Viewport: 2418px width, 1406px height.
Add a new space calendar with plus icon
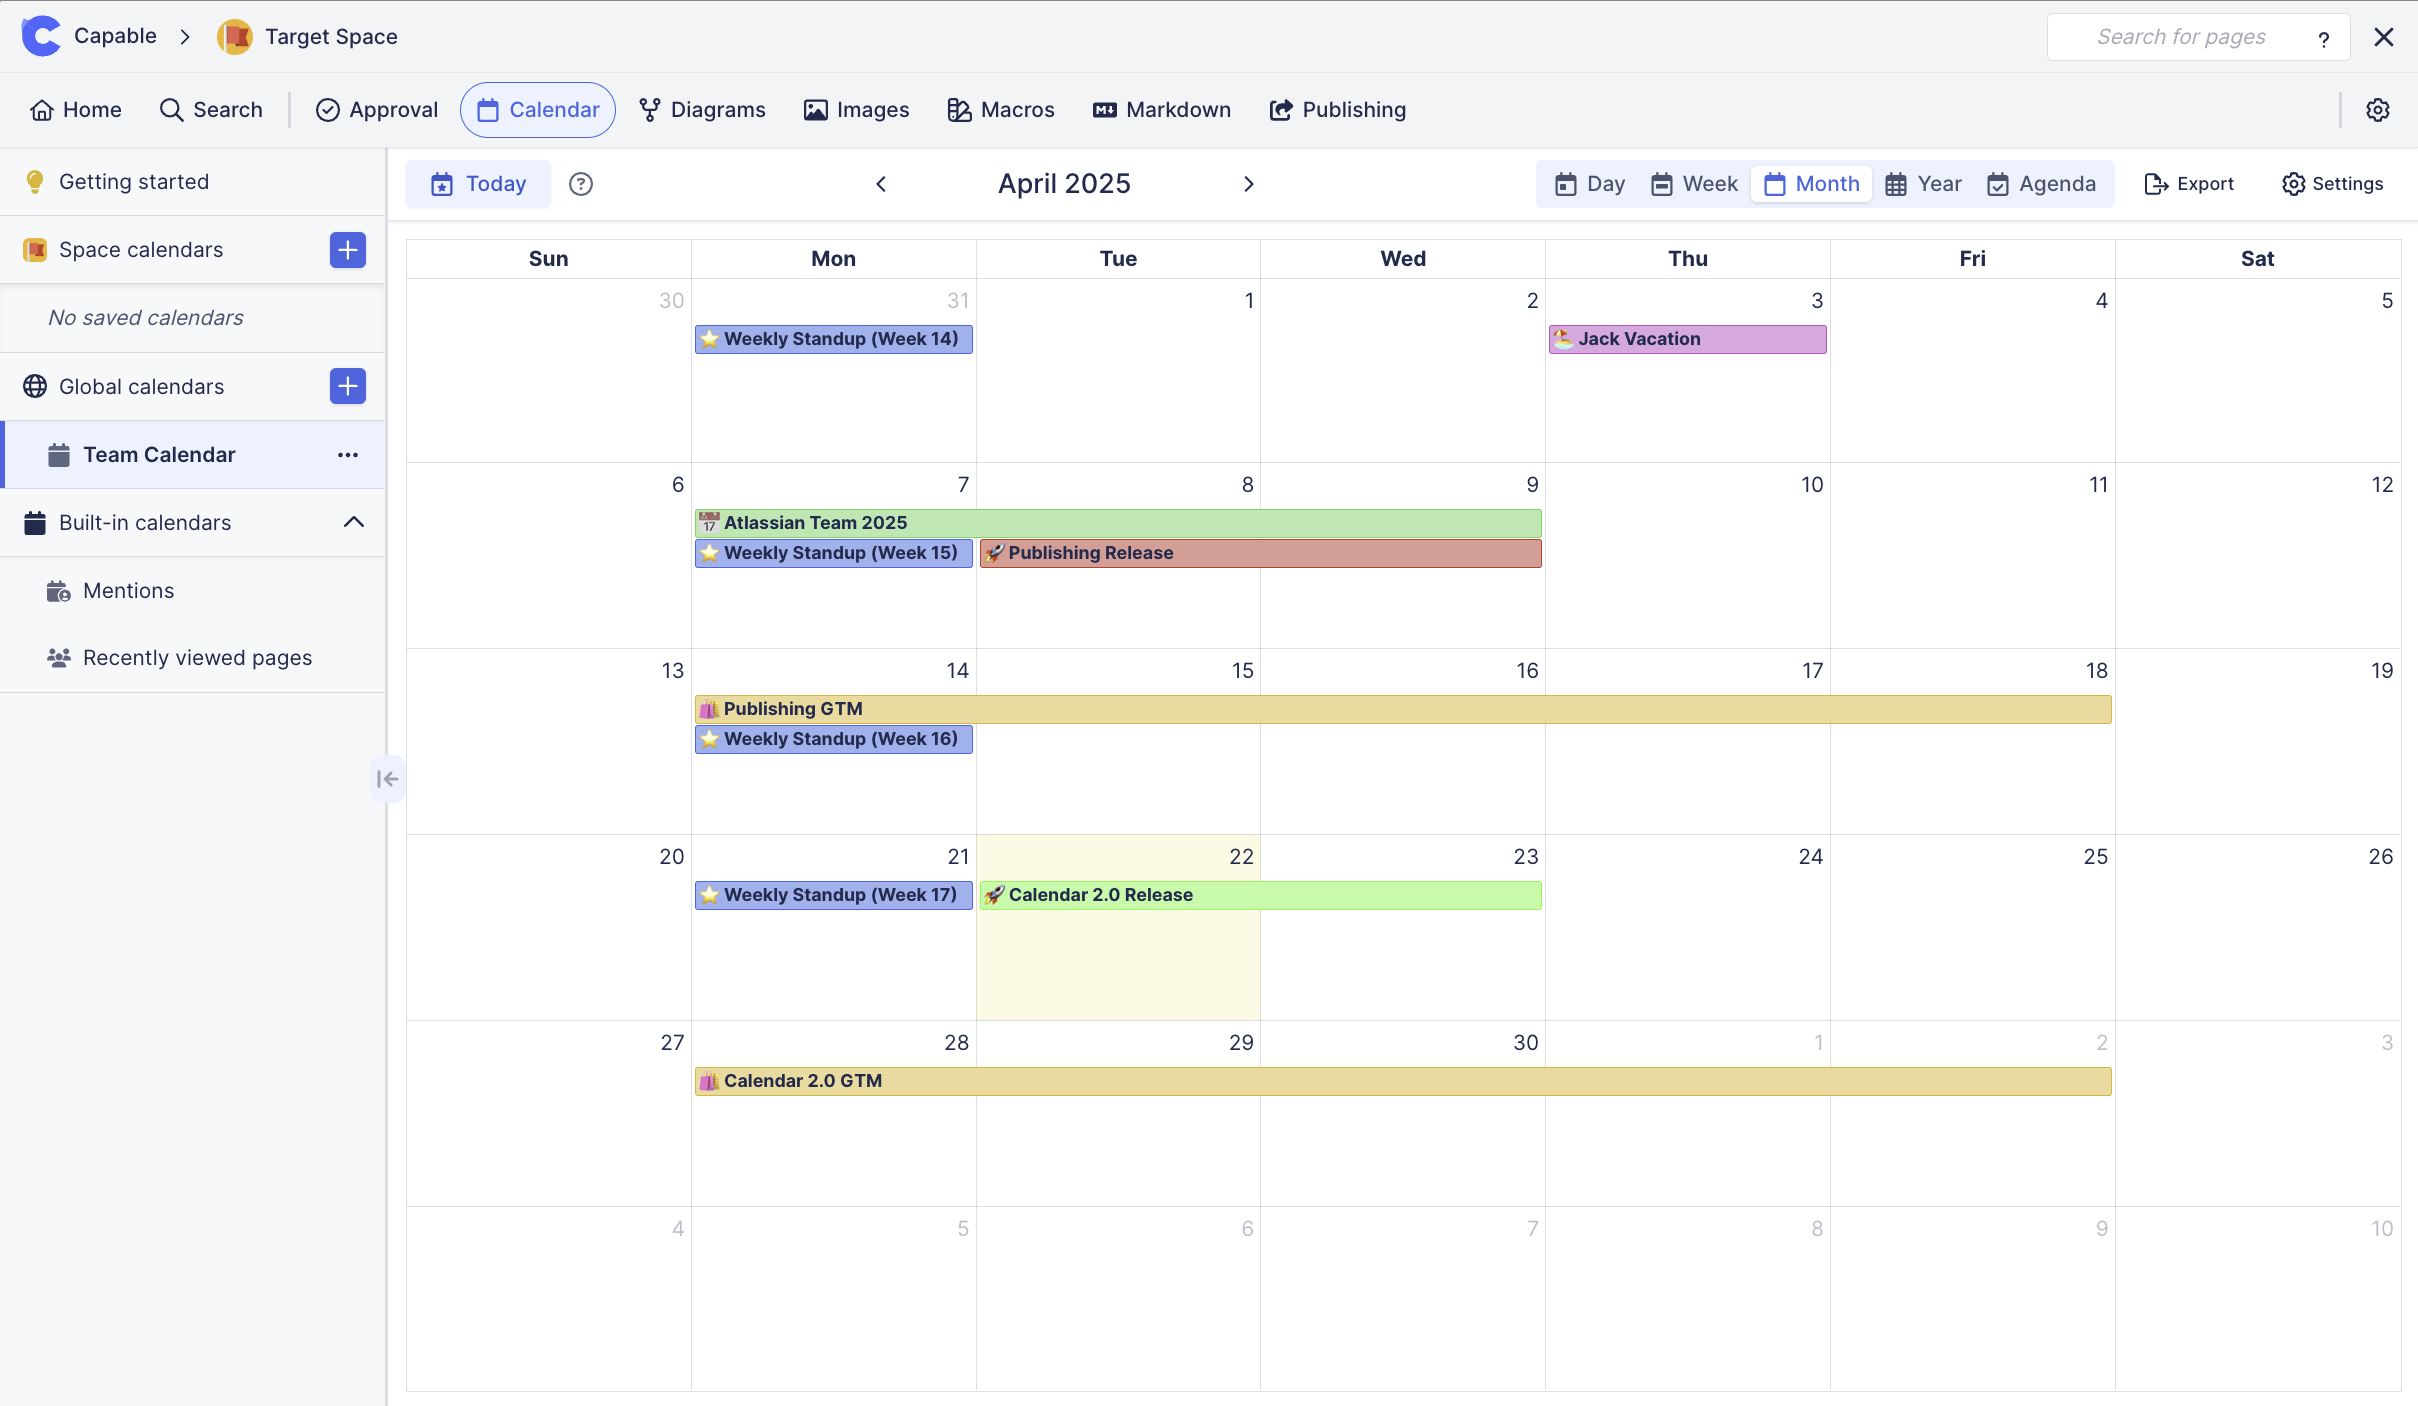pos(347,250)
